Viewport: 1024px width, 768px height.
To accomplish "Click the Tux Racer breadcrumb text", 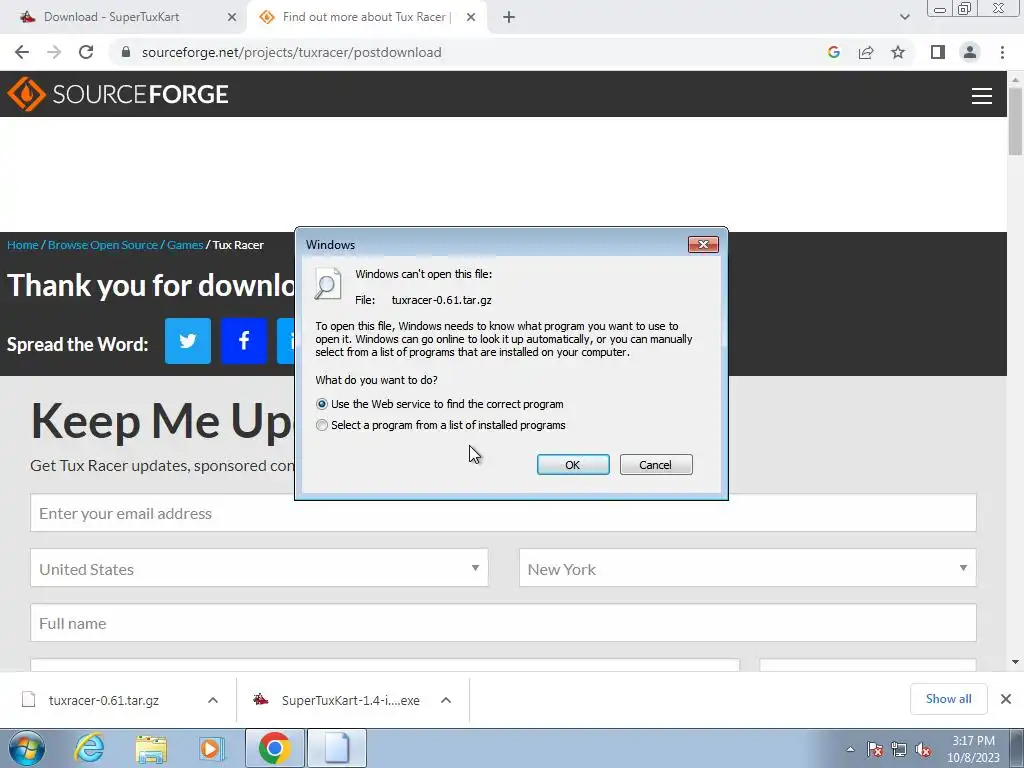I will 238,245.
